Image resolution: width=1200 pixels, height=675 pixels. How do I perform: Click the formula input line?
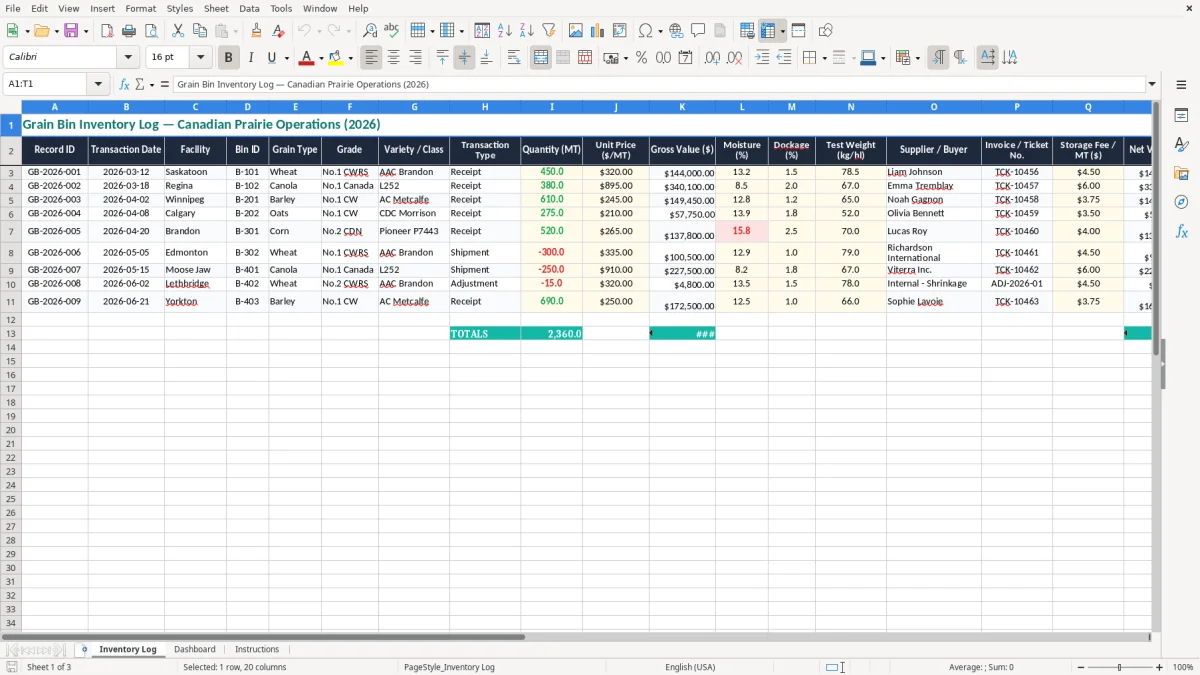tap(659, 84)
